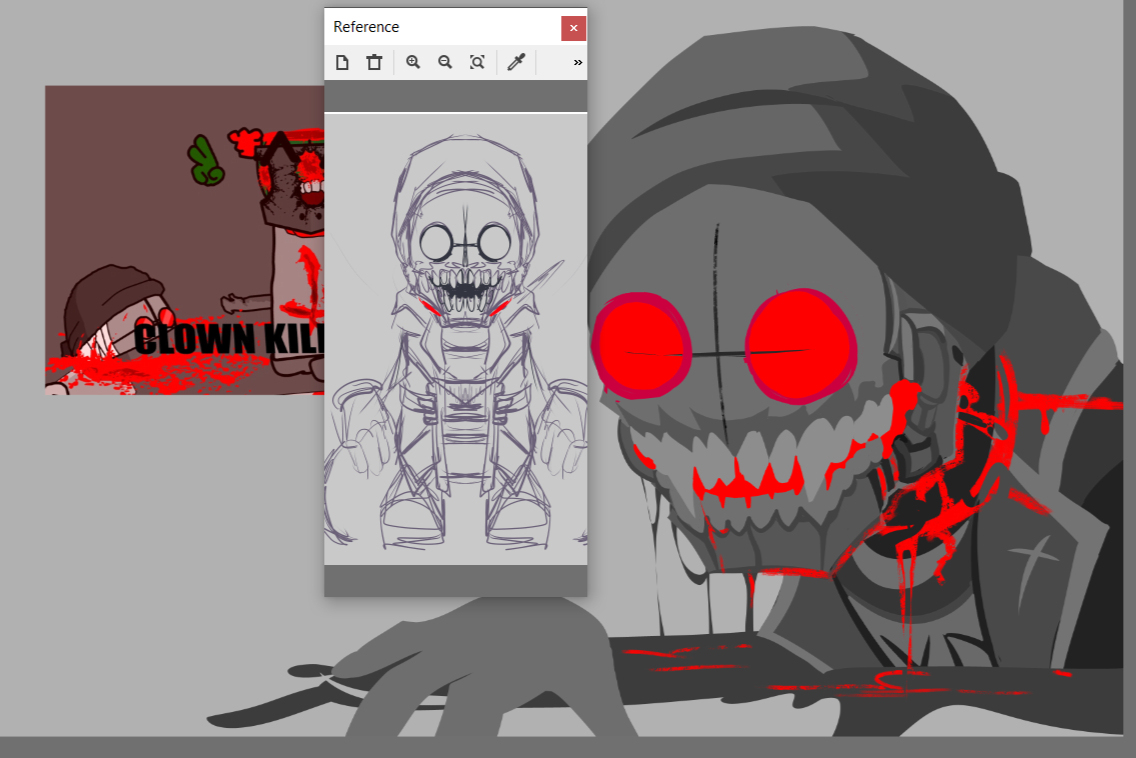Click the fit-to-window zoom icon
The width and height of the screenshot is (1136, 758).
tap(477, 63)
